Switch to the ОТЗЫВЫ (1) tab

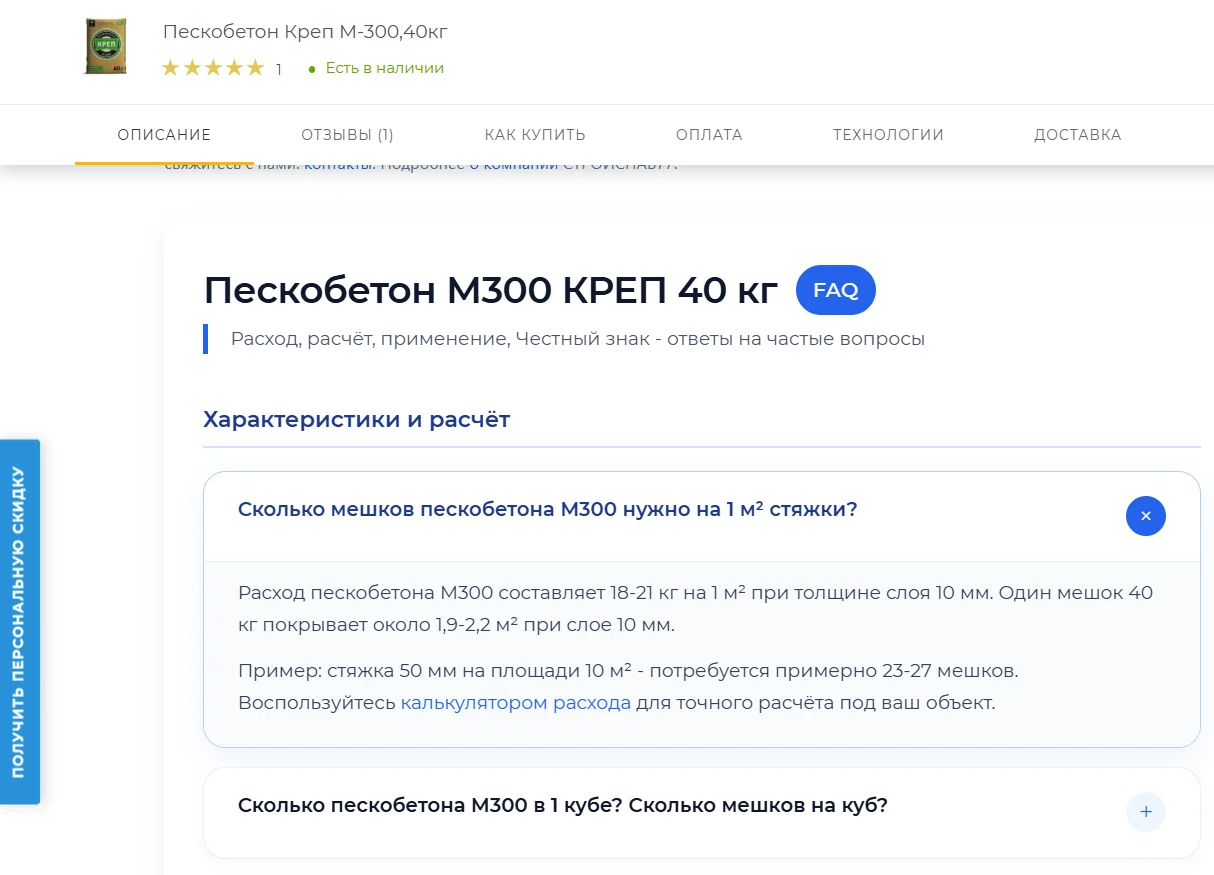[x=347, y=135]
